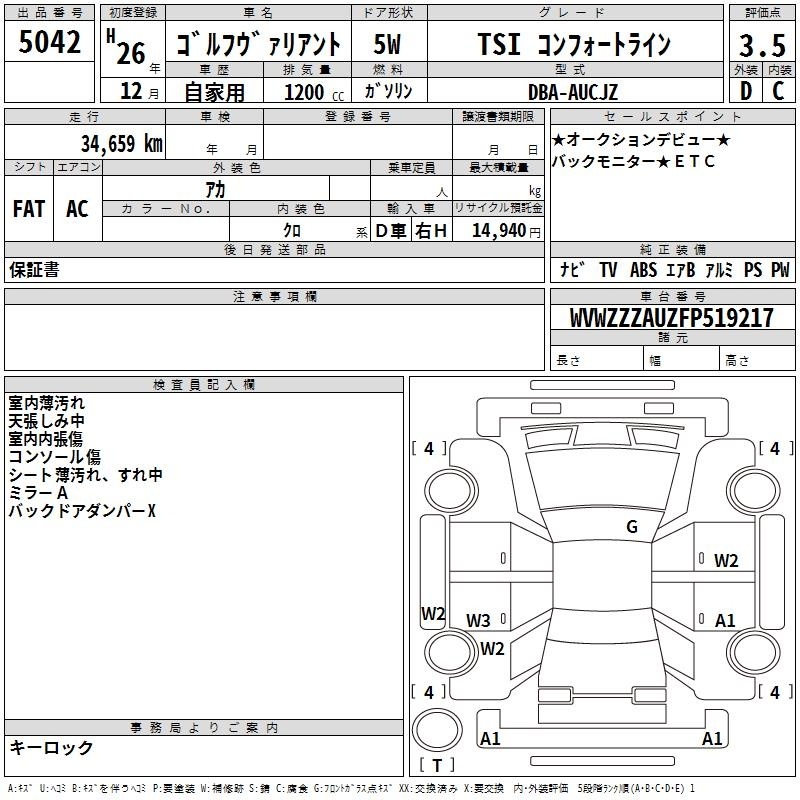Click the W3 damage mark on diagram
The width and height of the screenshot is (800, 800).
478,620
